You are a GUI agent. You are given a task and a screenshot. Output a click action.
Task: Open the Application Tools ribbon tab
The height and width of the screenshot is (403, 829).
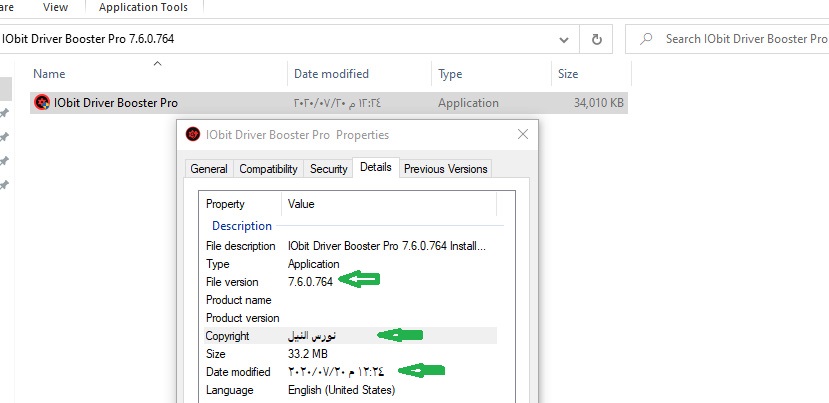[x=143, y=7]
